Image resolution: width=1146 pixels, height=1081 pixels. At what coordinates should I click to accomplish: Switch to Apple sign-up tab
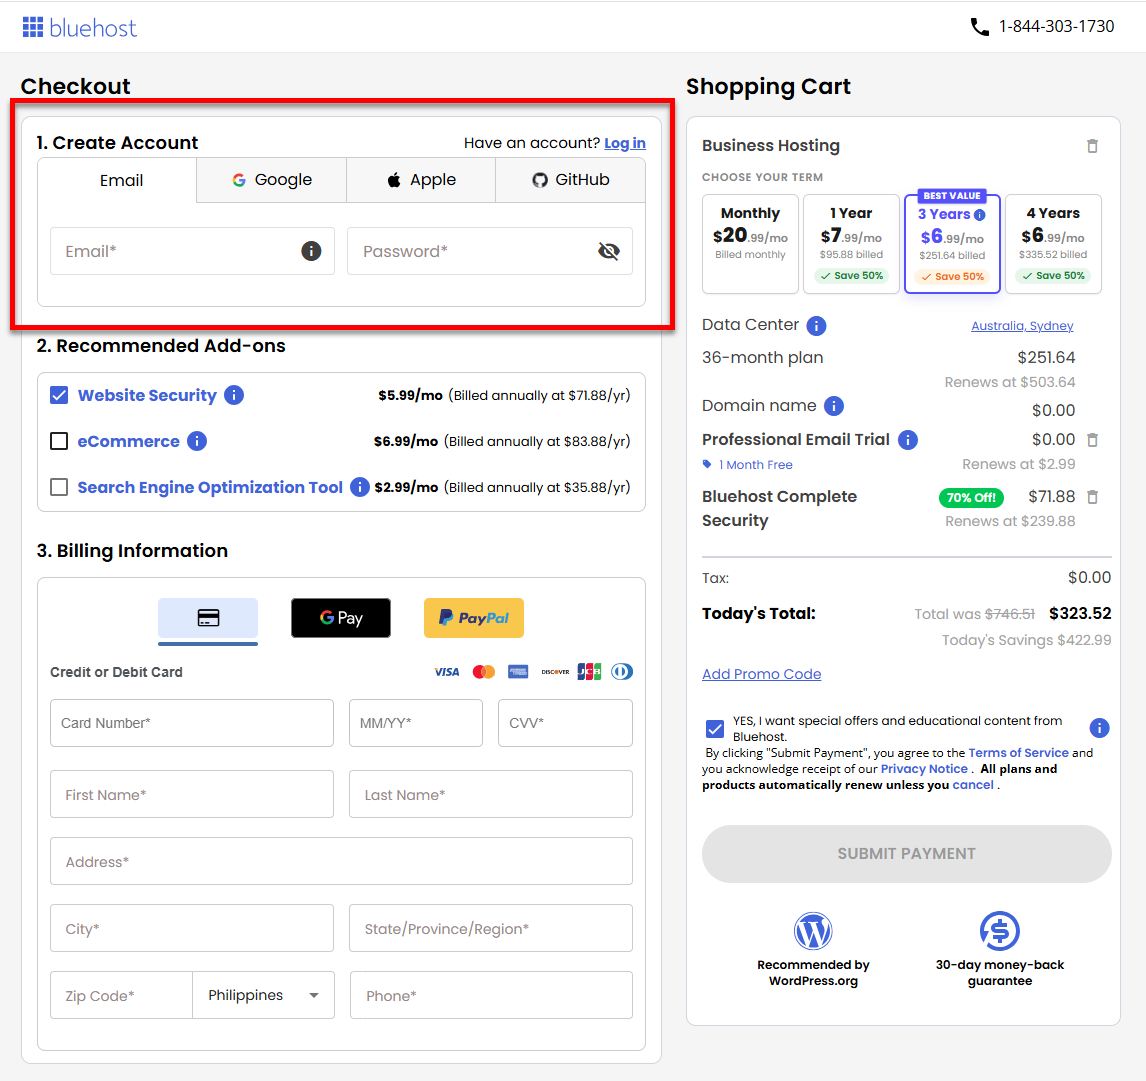(x=421, y=180)
